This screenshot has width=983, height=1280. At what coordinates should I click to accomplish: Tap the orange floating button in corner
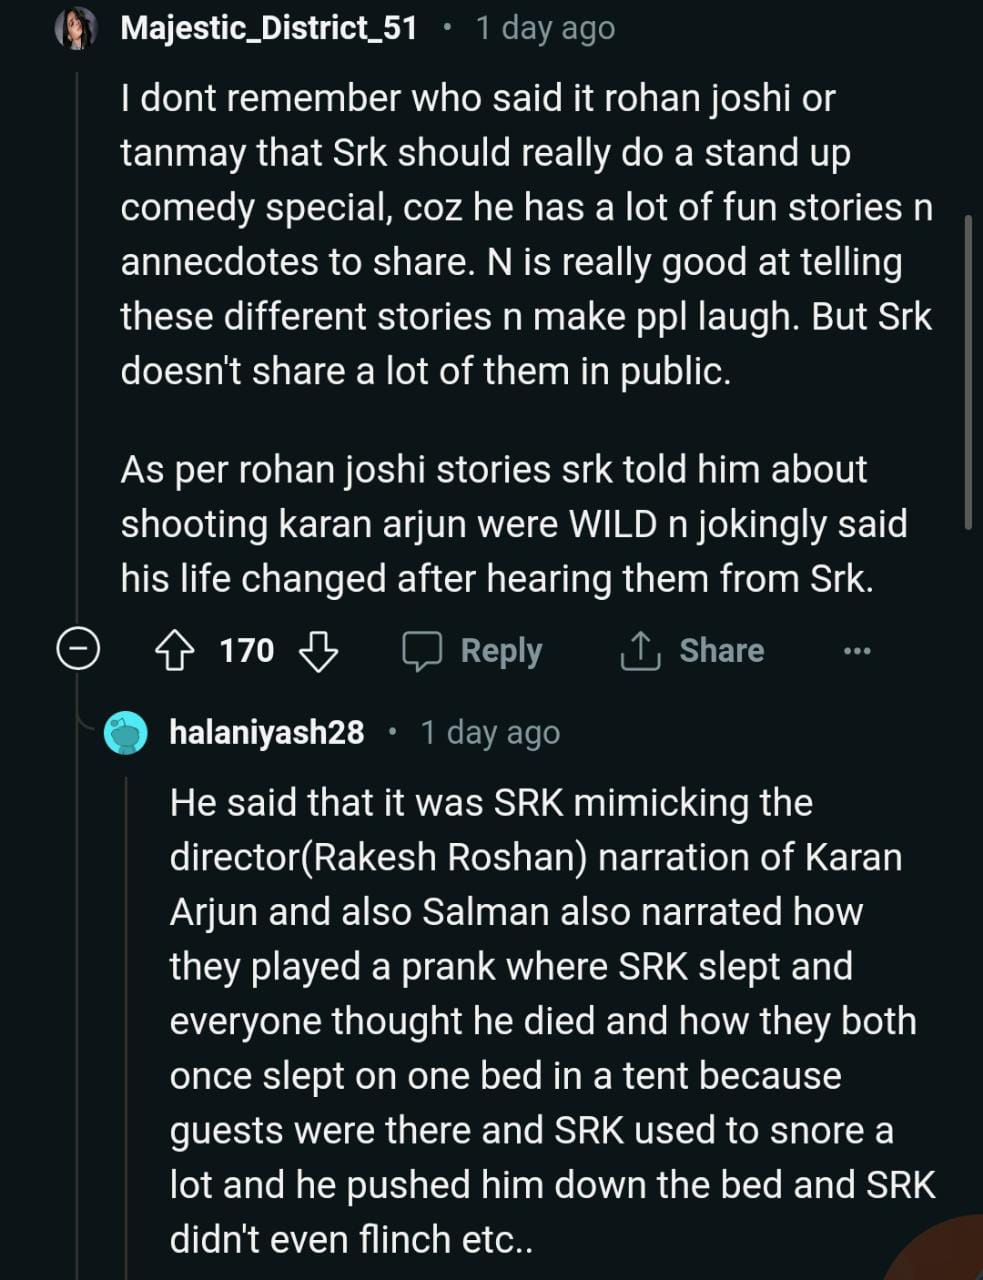pos(945,1255)
